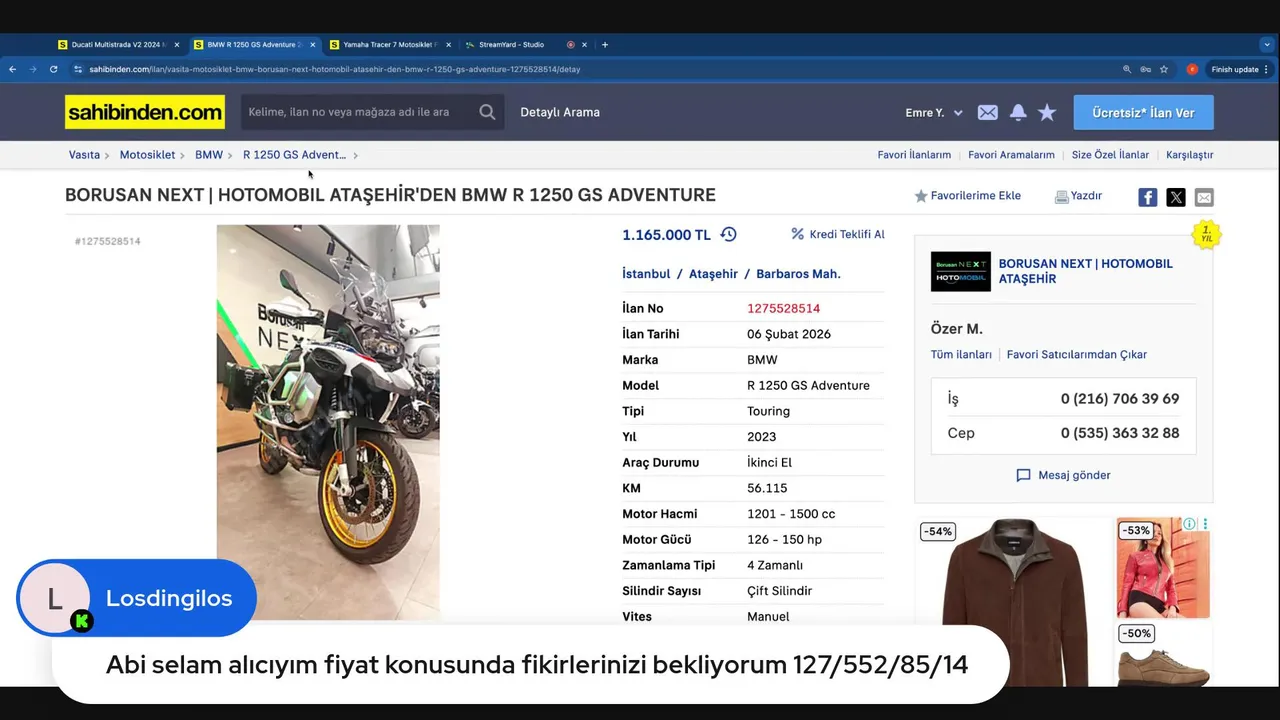Click Ücretsiz İlan Ver button
This screenshot has width=1280, height=720.
[x=1143, y=113]
